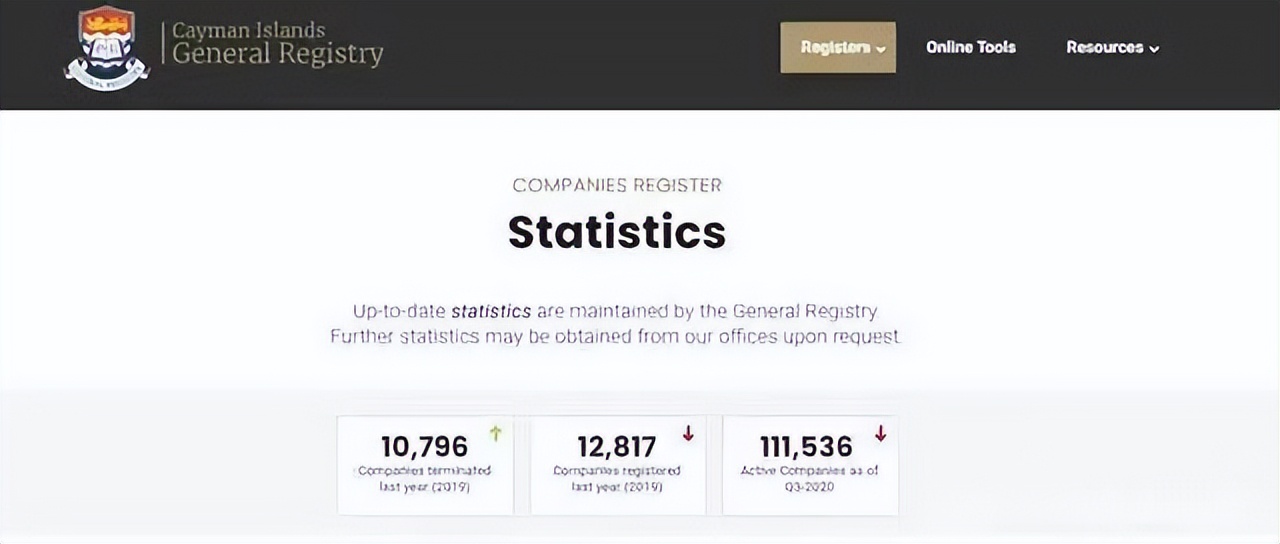Click the 'Companies terminated last year (2019)' label
The height and width of the screenshot is (544, 1280).
tap(425, 478)
